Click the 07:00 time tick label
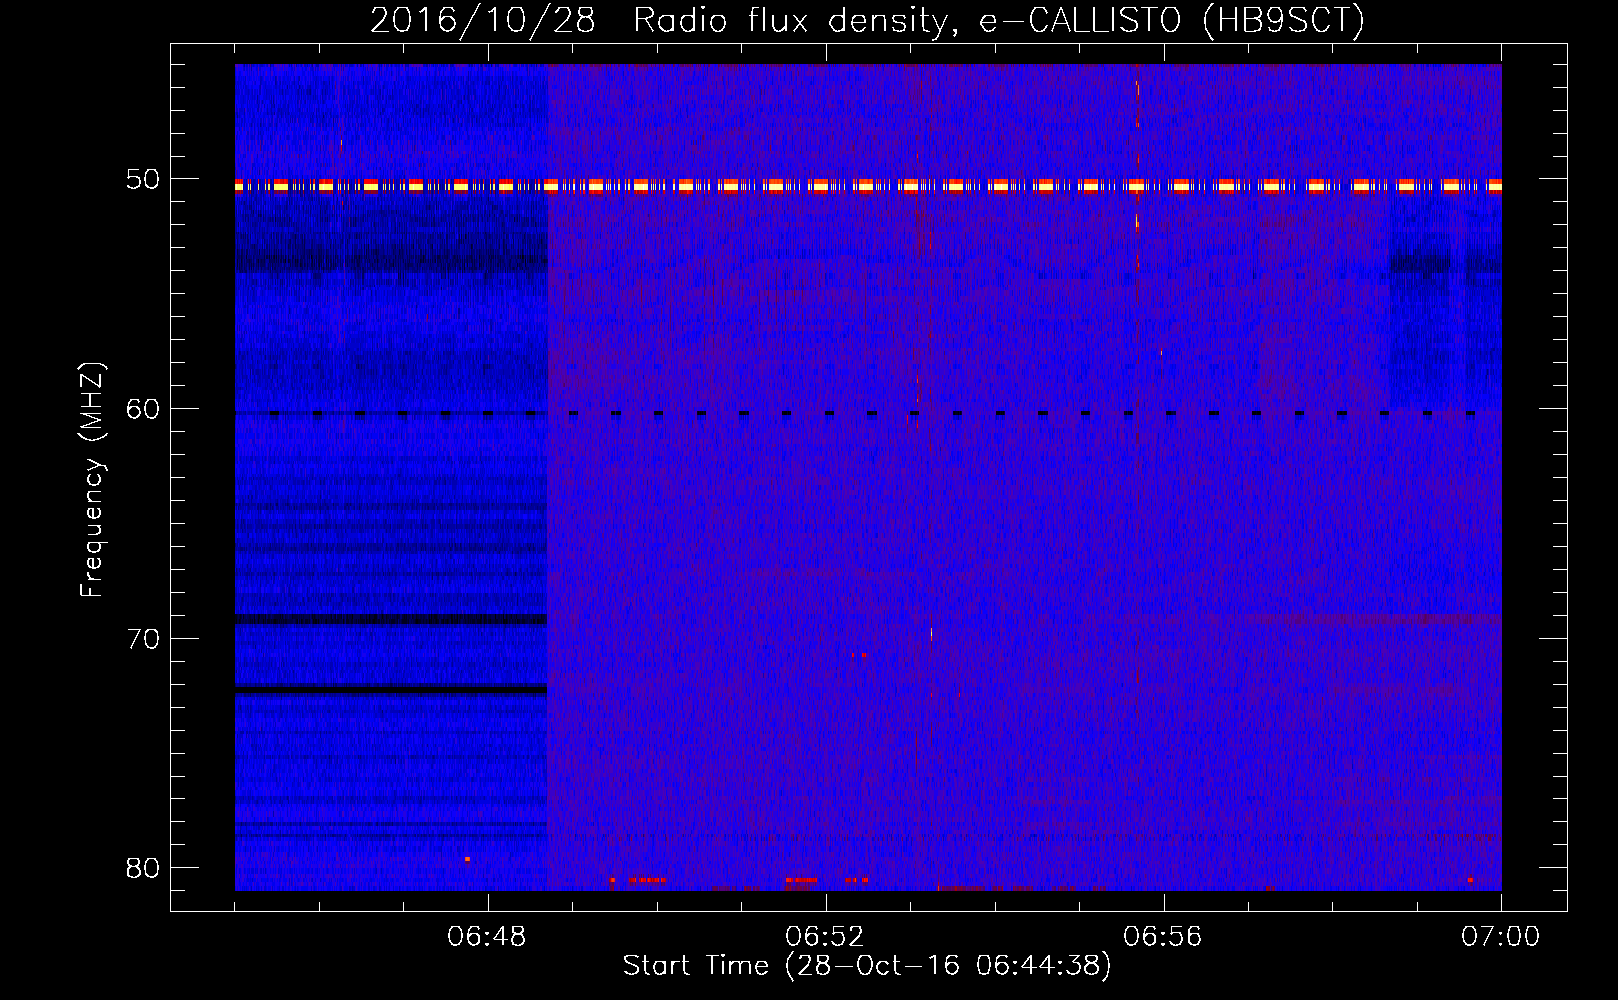The image size is (1618, 1000). click(x=1501, y=937)
